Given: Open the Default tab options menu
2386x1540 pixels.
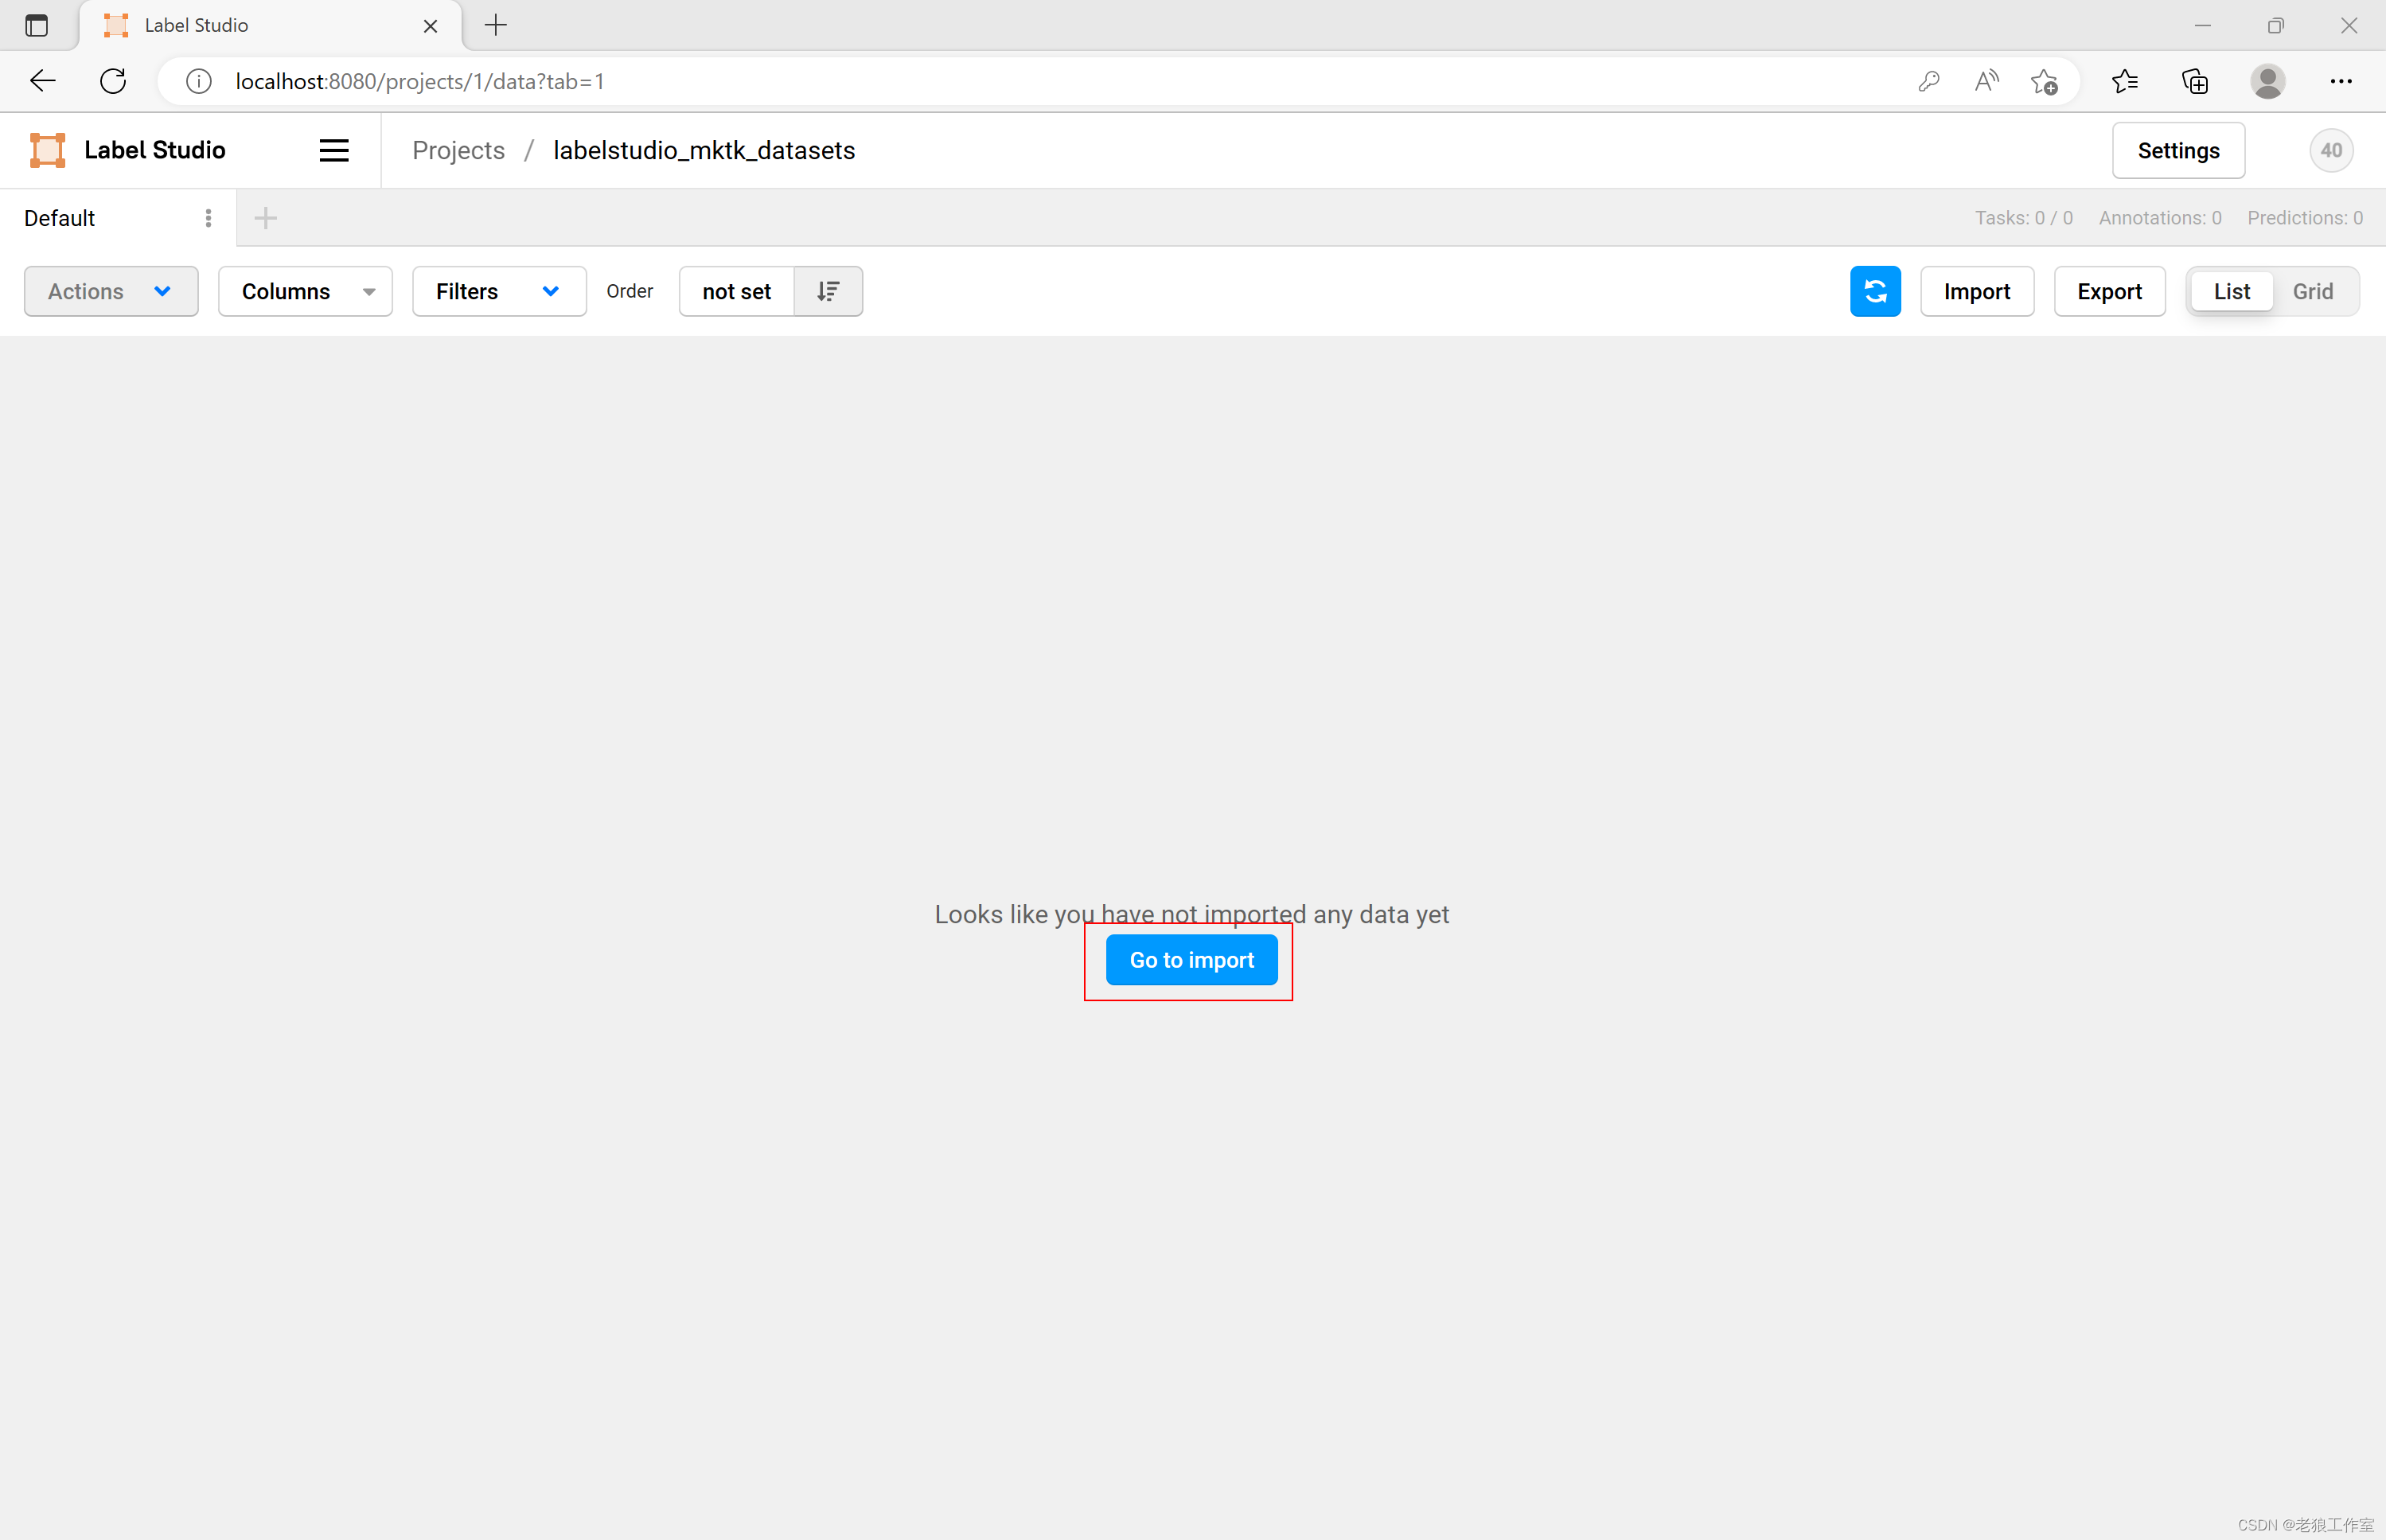Looking at the screenshot, I should (208, 218).
